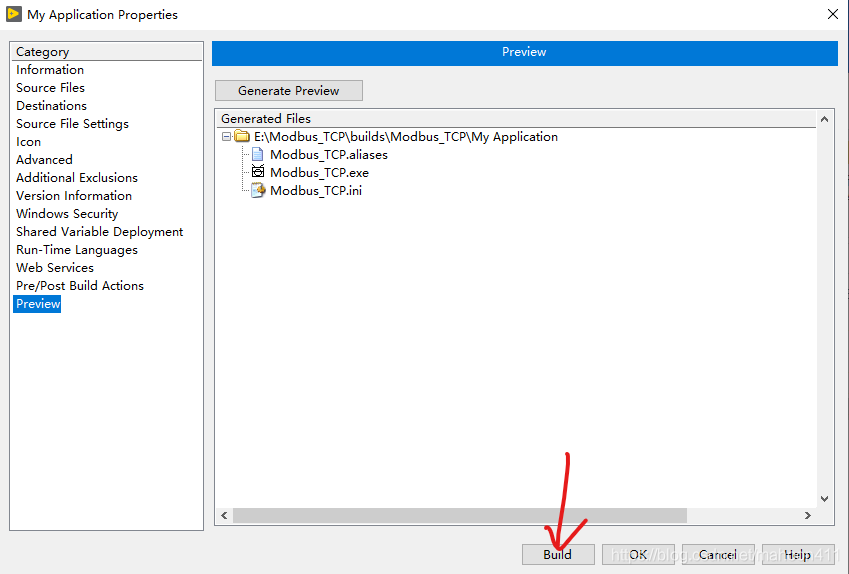Click the Cancel button
Viewport: 849px width, 574px height.
718,555
